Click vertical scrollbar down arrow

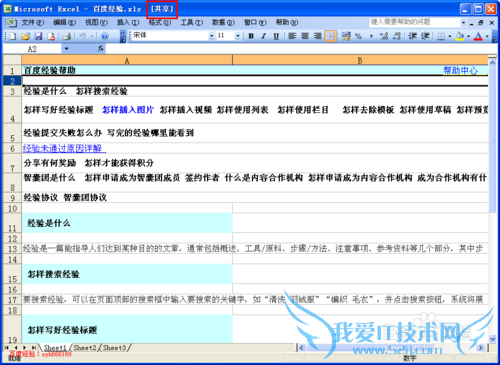[x=492, y=338]
